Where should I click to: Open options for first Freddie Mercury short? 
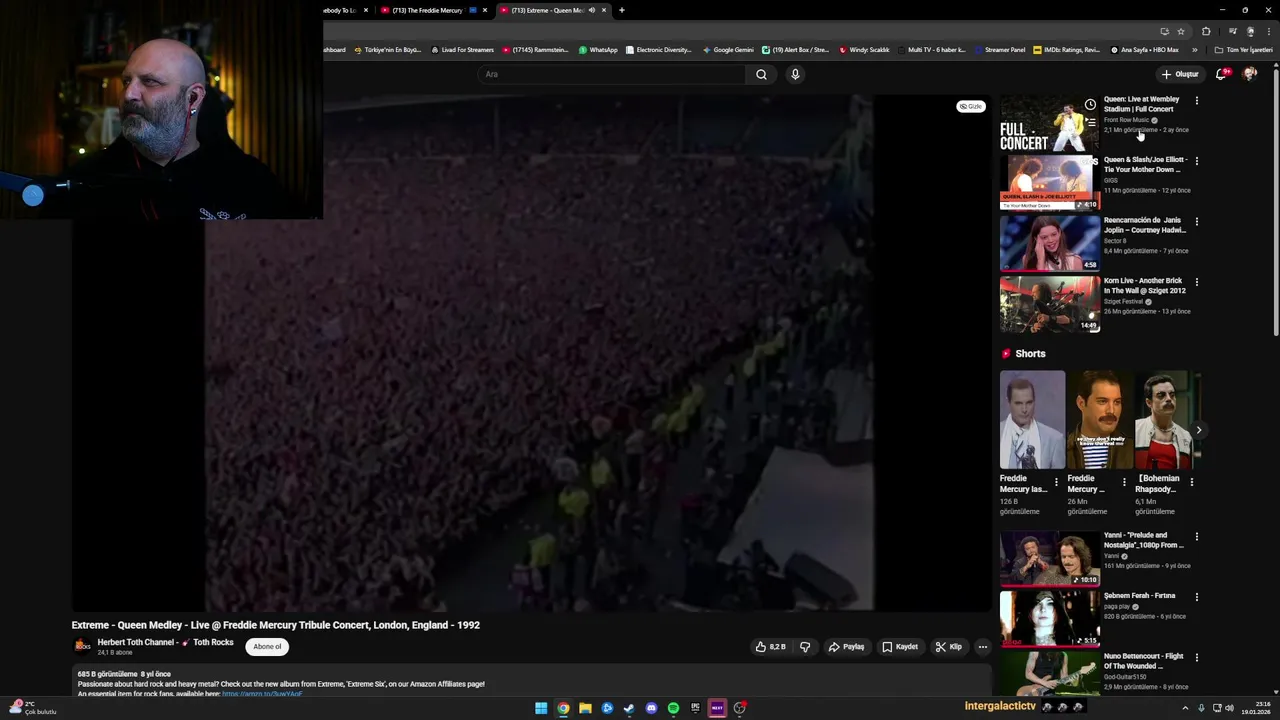1056,482
